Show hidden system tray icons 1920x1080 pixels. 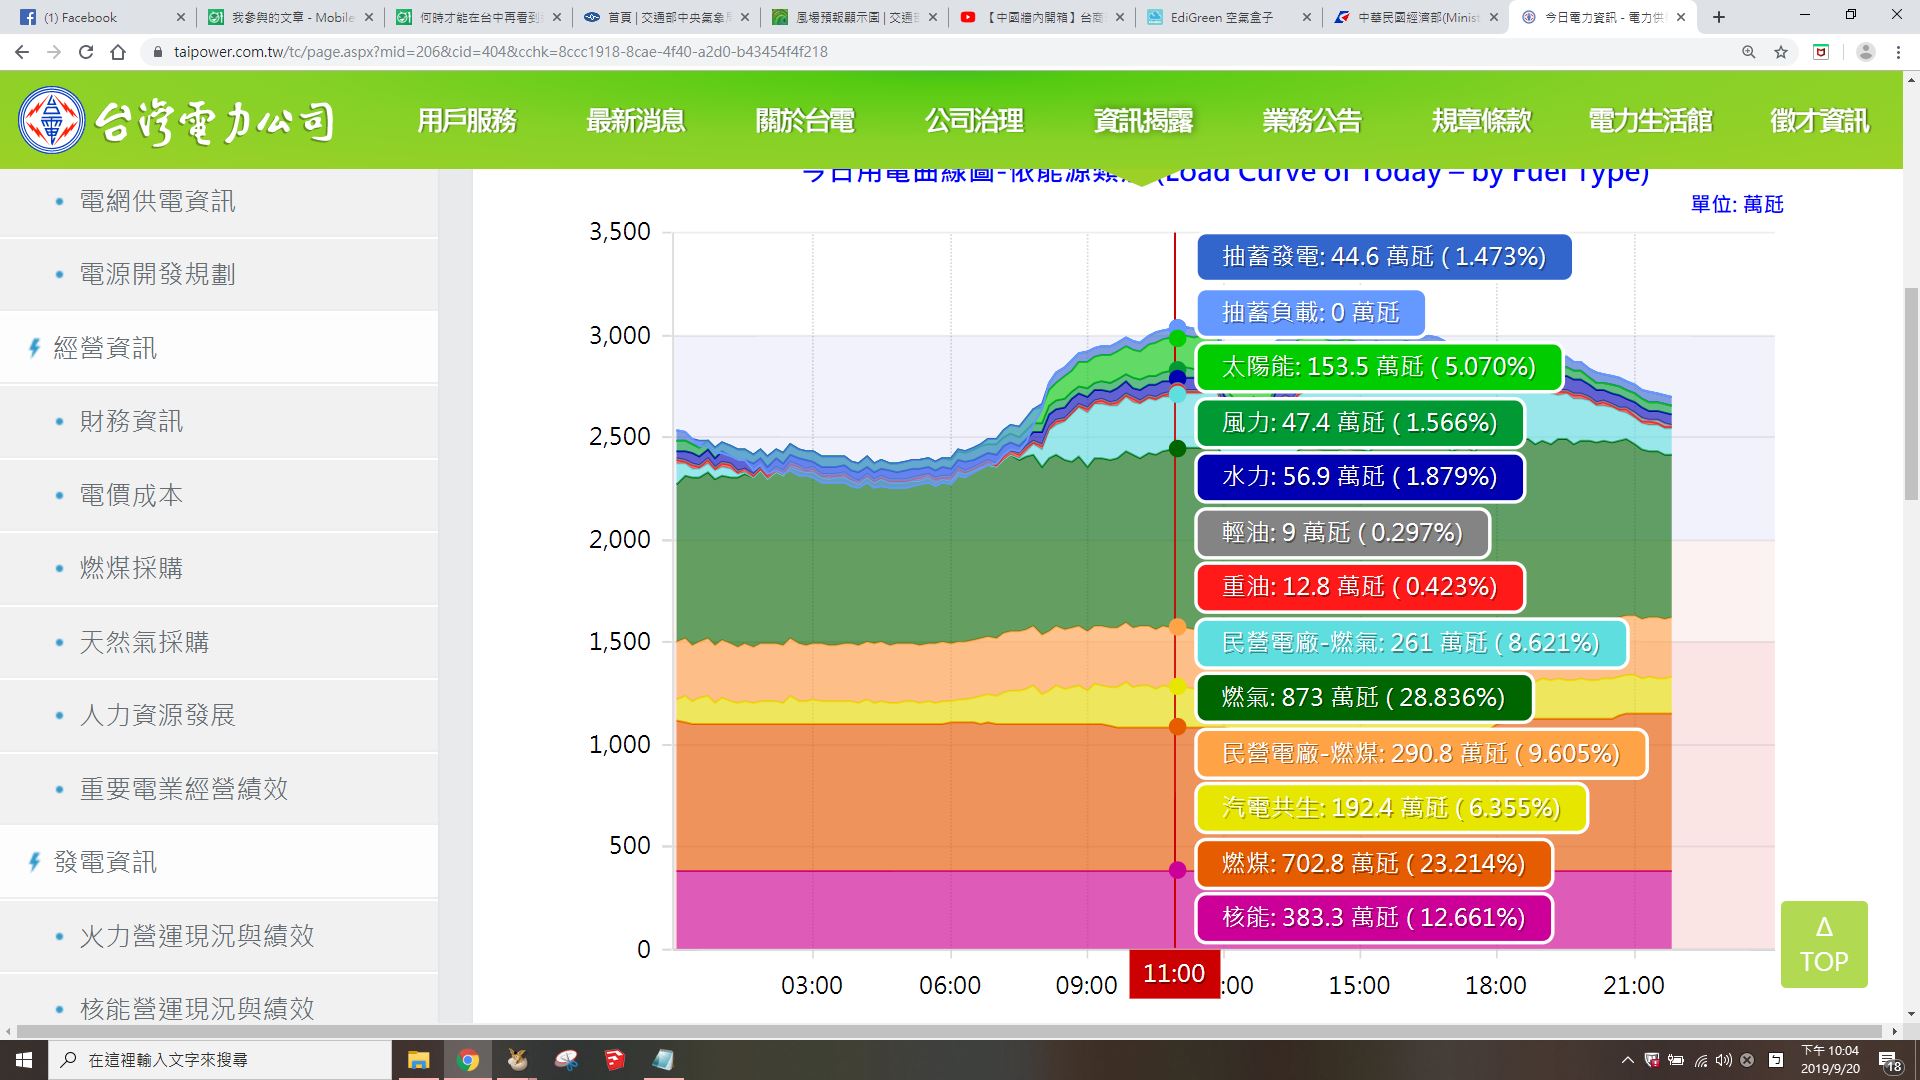tap(1627, 1060)
